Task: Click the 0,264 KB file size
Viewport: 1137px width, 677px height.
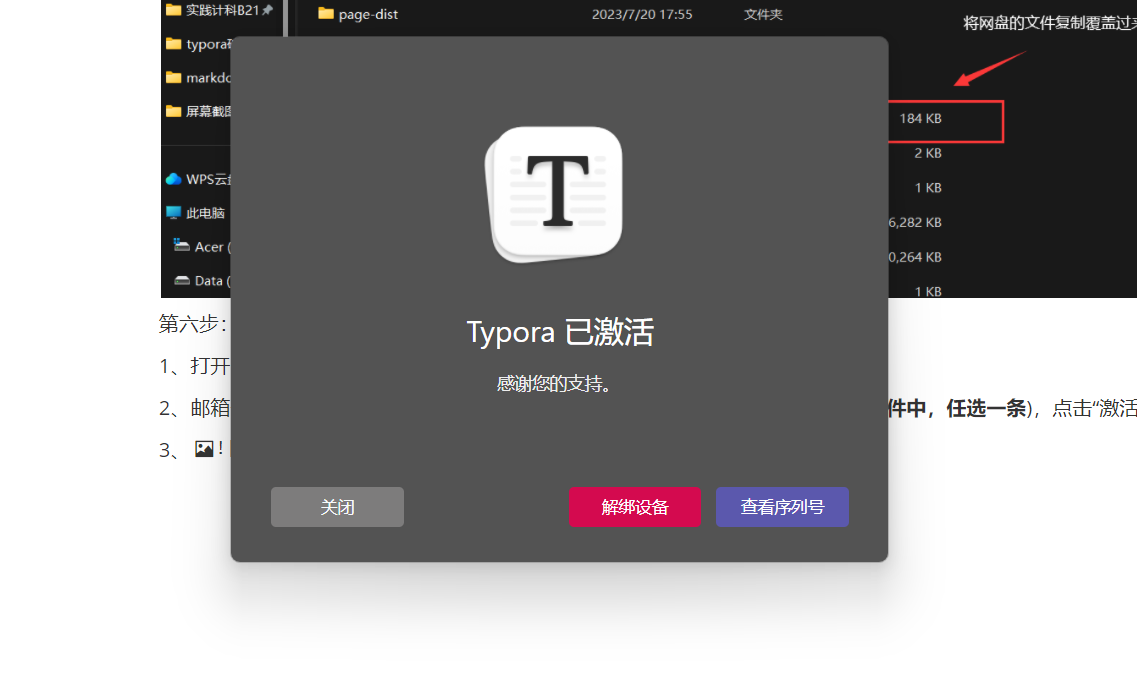Action: [x=915, y=257]
